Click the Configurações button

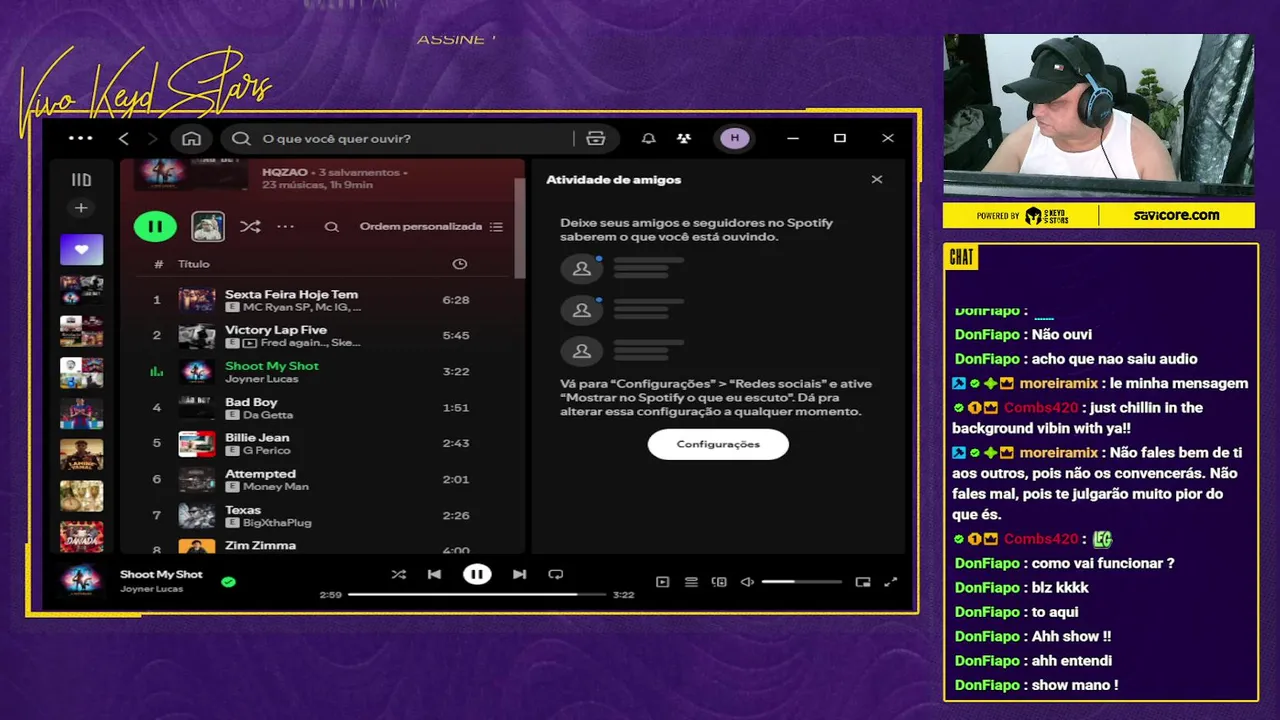(x=718, y=444)
